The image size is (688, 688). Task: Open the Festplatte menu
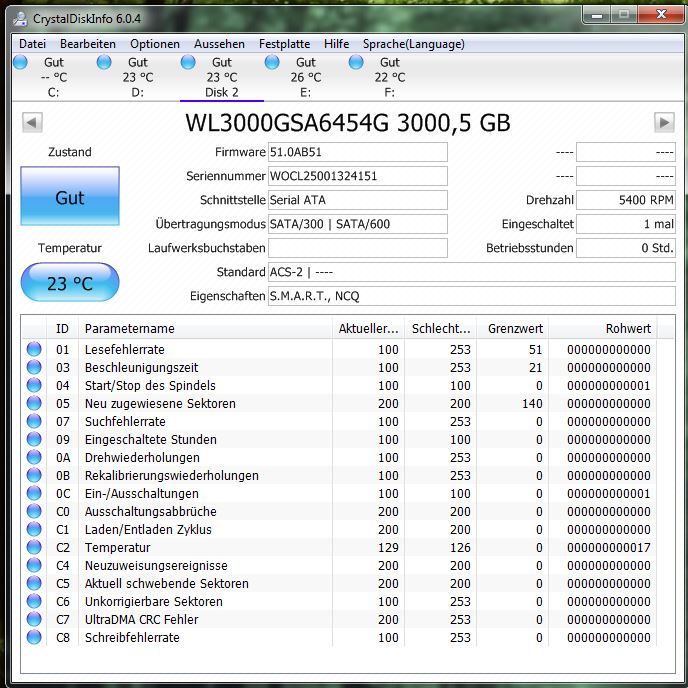tap(284, 44)
